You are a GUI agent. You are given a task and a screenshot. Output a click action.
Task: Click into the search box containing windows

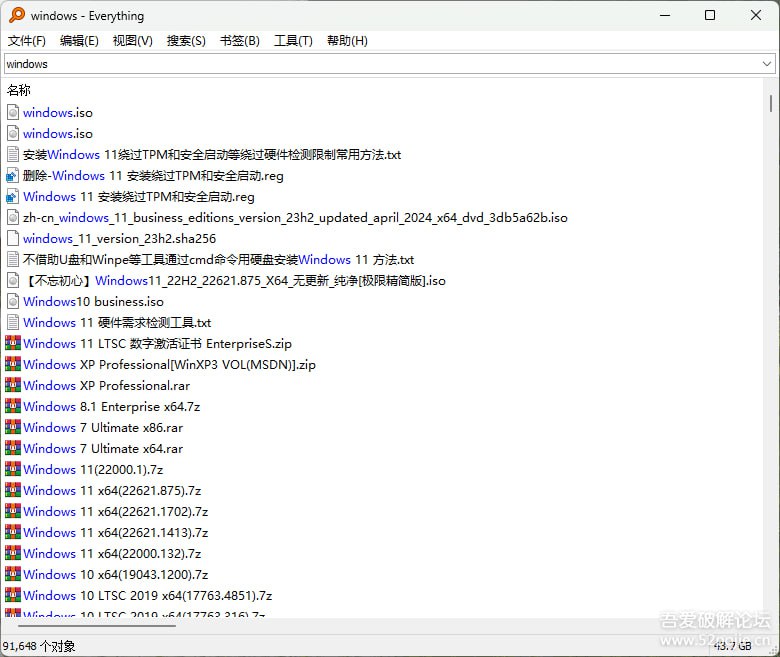point(380,64)
